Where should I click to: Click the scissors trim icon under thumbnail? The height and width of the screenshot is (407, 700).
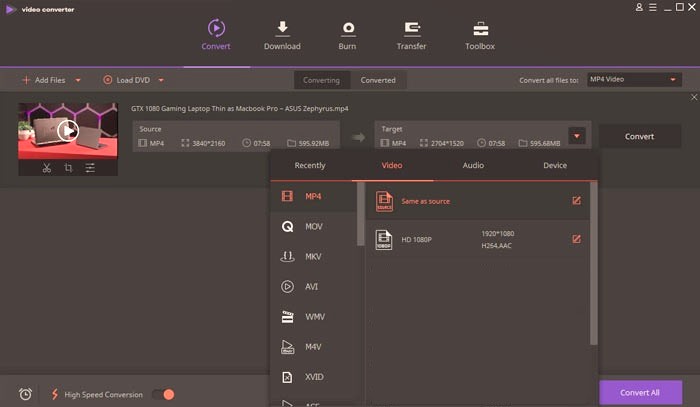(47, 168)
